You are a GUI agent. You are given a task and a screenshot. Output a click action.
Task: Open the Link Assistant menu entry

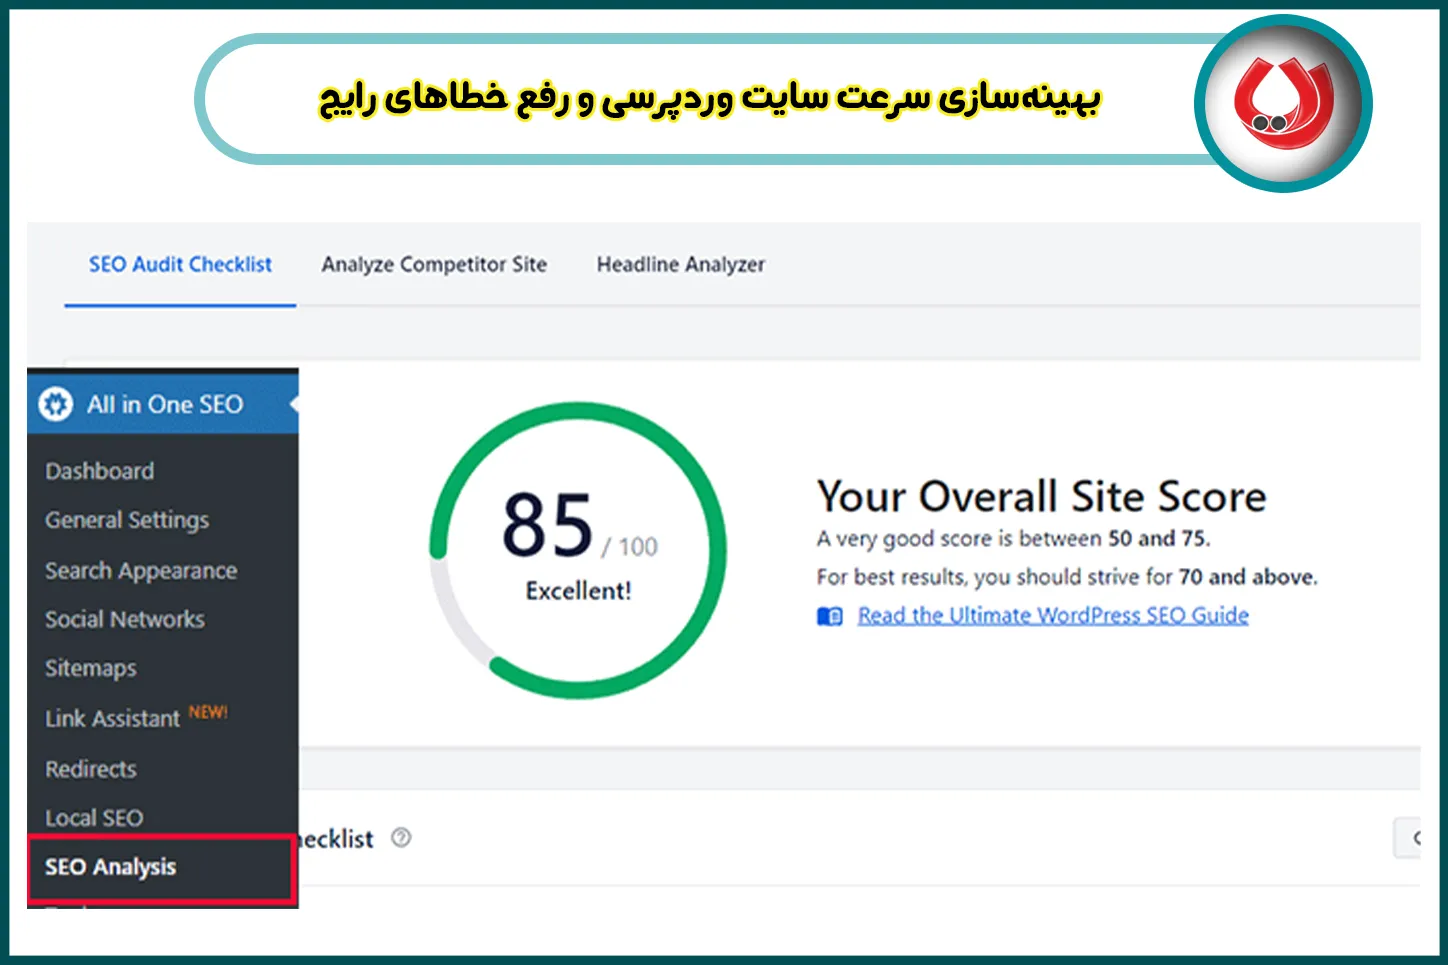tap(113, 717)
